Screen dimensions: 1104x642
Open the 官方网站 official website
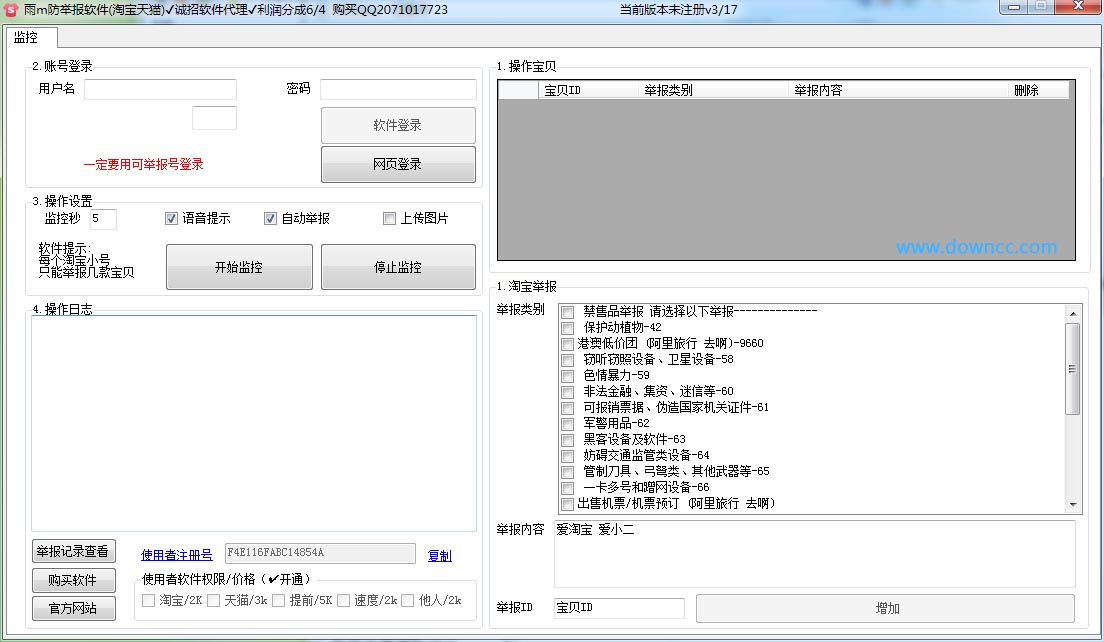point(73,608)
